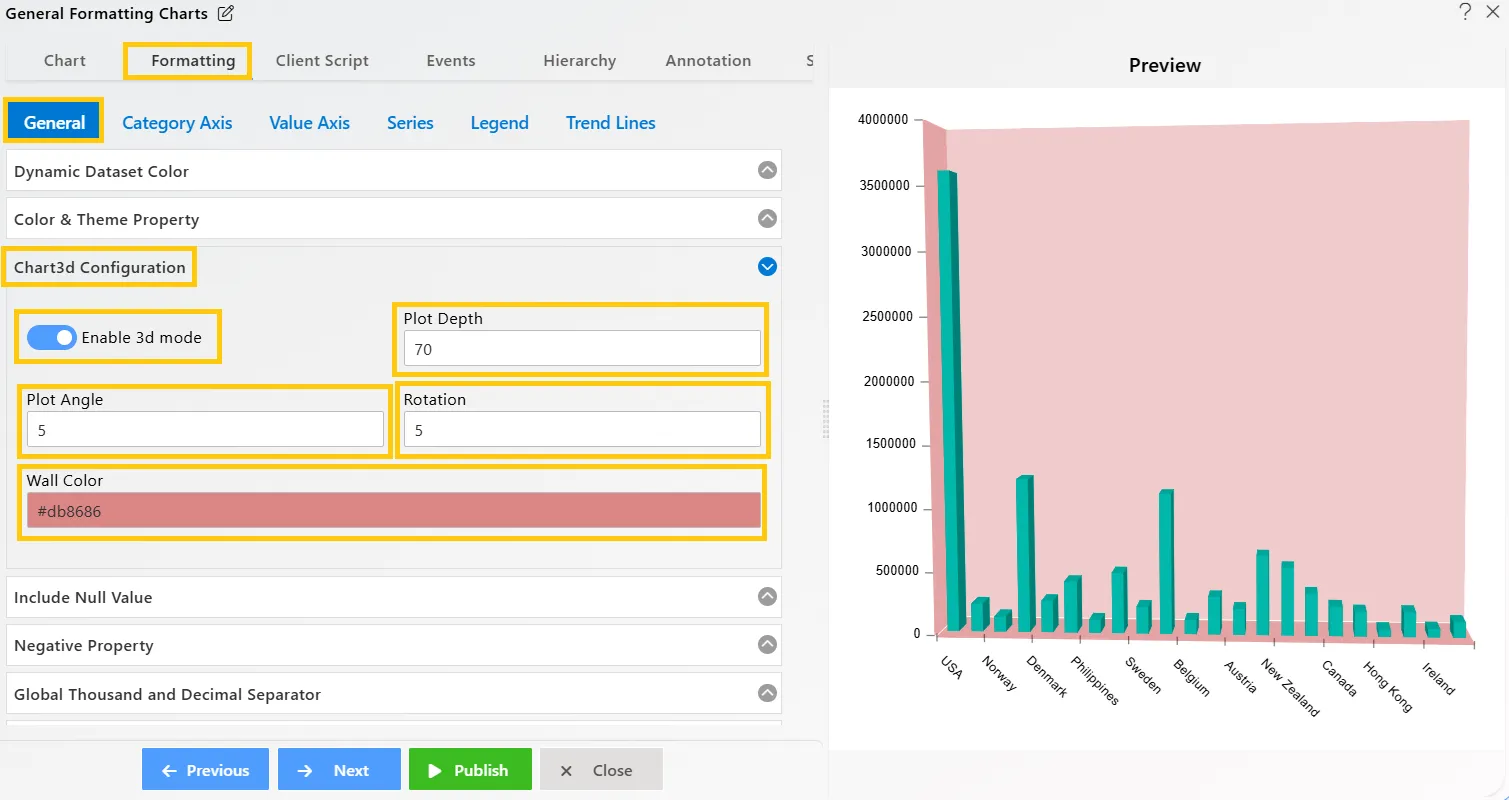Click the New Zealand category axis label
This screenshot has width=1509, height=800.
coord(1290,687)
